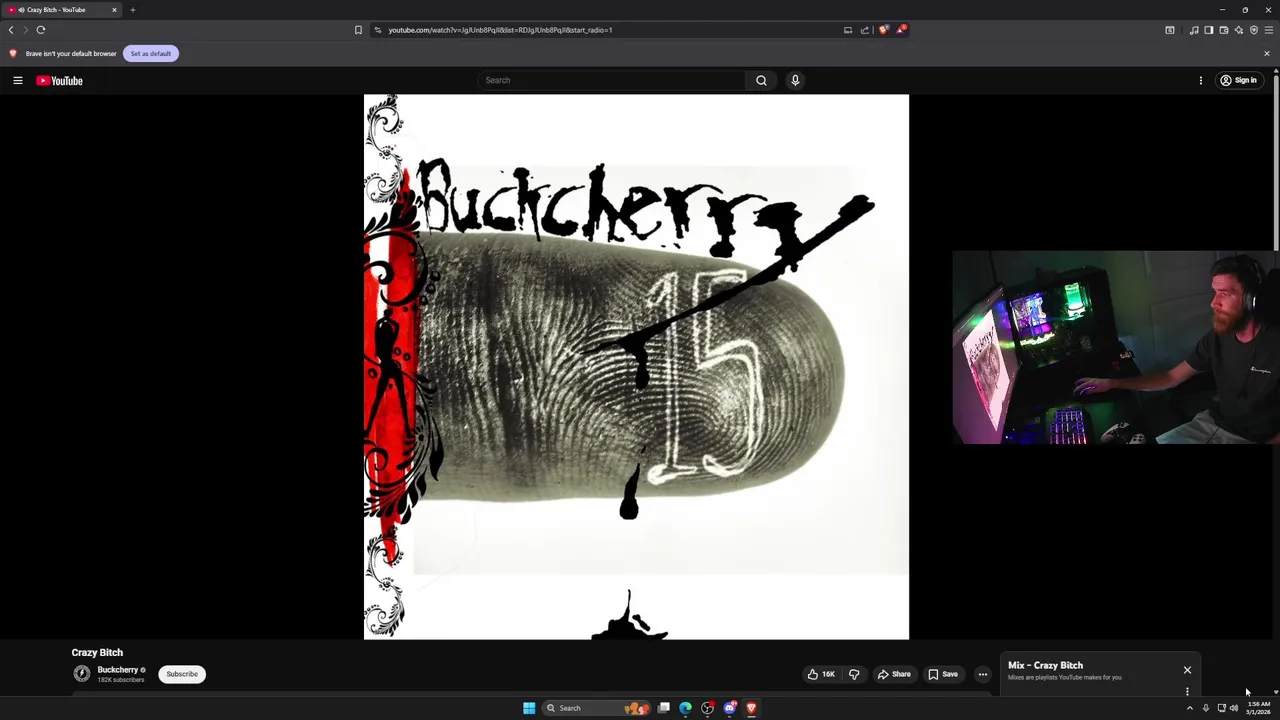The width and height of the screenshot is (1280, 720).
Task: Subscribe to the Buckcherry channel
Action: [182, 674]
